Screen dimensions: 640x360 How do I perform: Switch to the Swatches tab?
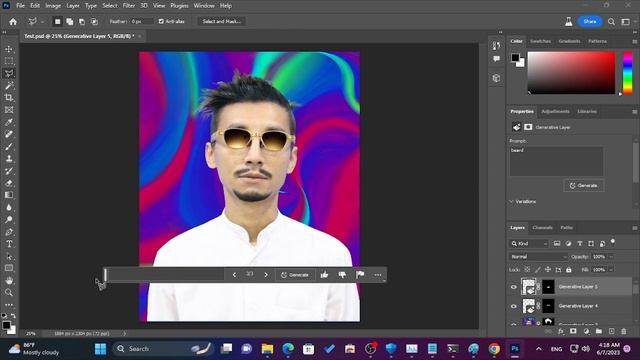click(540, 41)
